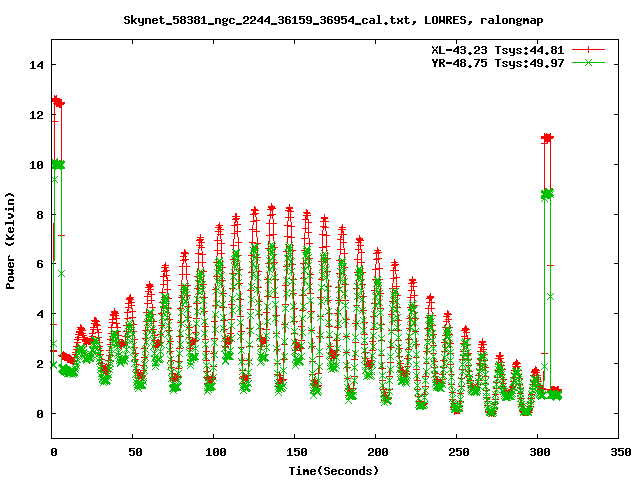Image resolution: width=640 pixels, height=480 pixels.
Task: Click y-axis tick label 4
Action: 40,314
